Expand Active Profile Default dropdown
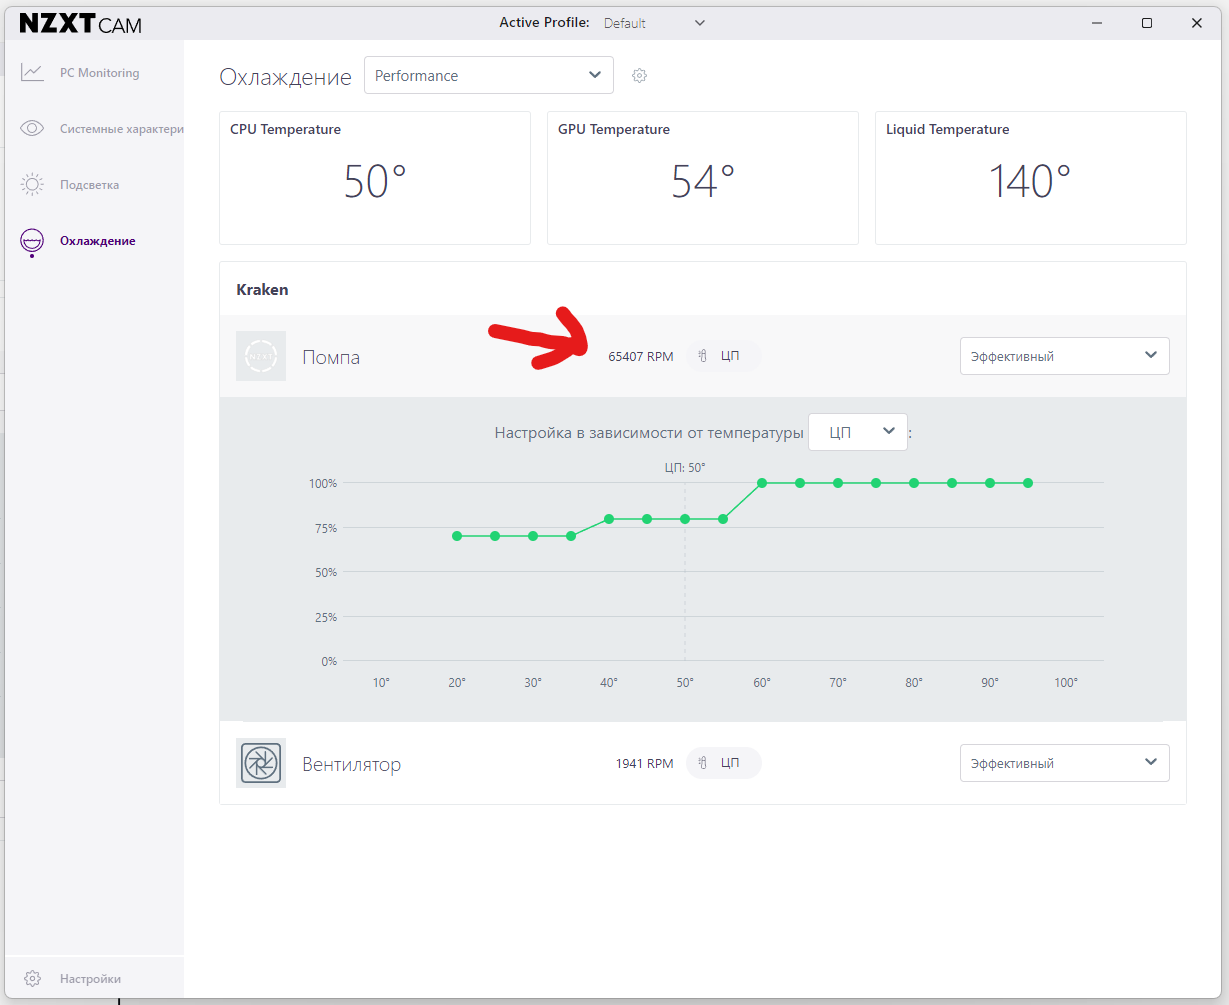 [655, 22]
